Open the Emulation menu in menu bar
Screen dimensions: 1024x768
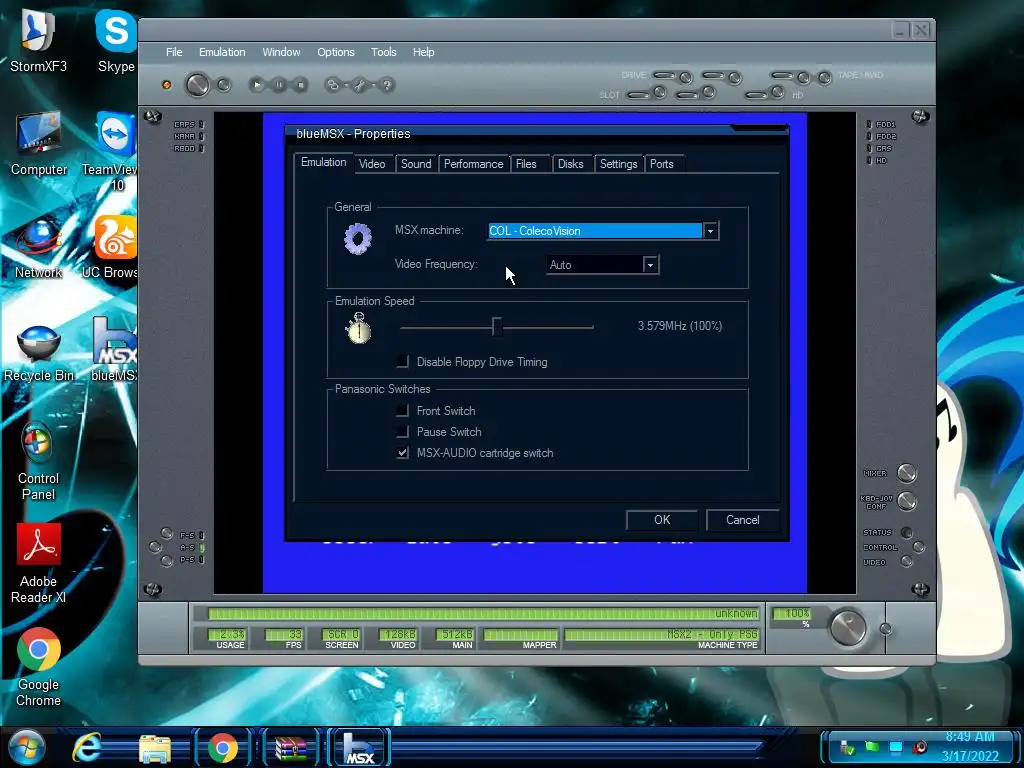pyautogui.click(x=222, y=52)
